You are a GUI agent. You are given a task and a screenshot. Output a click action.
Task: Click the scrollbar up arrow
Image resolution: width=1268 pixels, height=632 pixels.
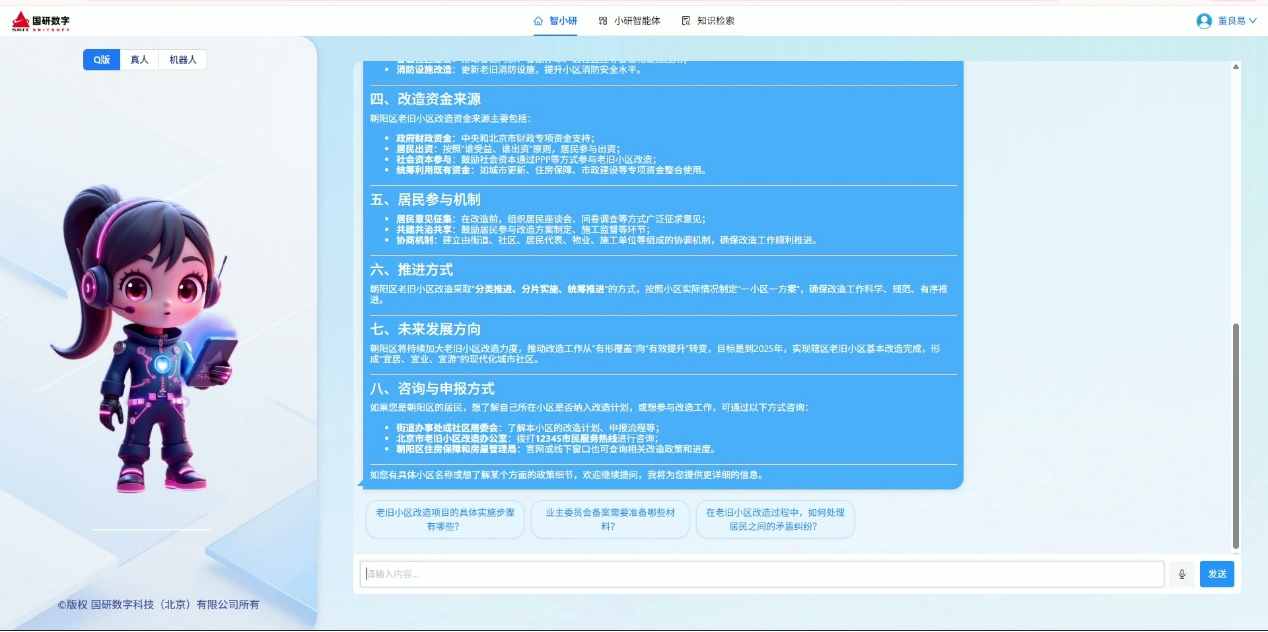click(1236, 67)
